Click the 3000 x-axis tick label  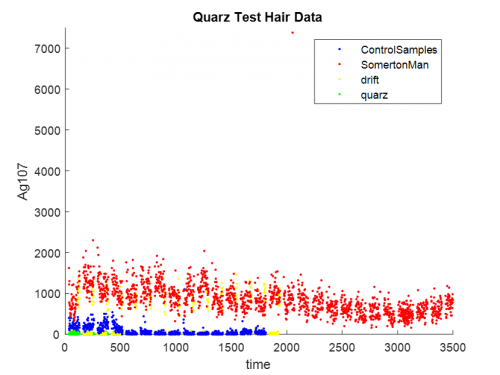tap(397, 348)
